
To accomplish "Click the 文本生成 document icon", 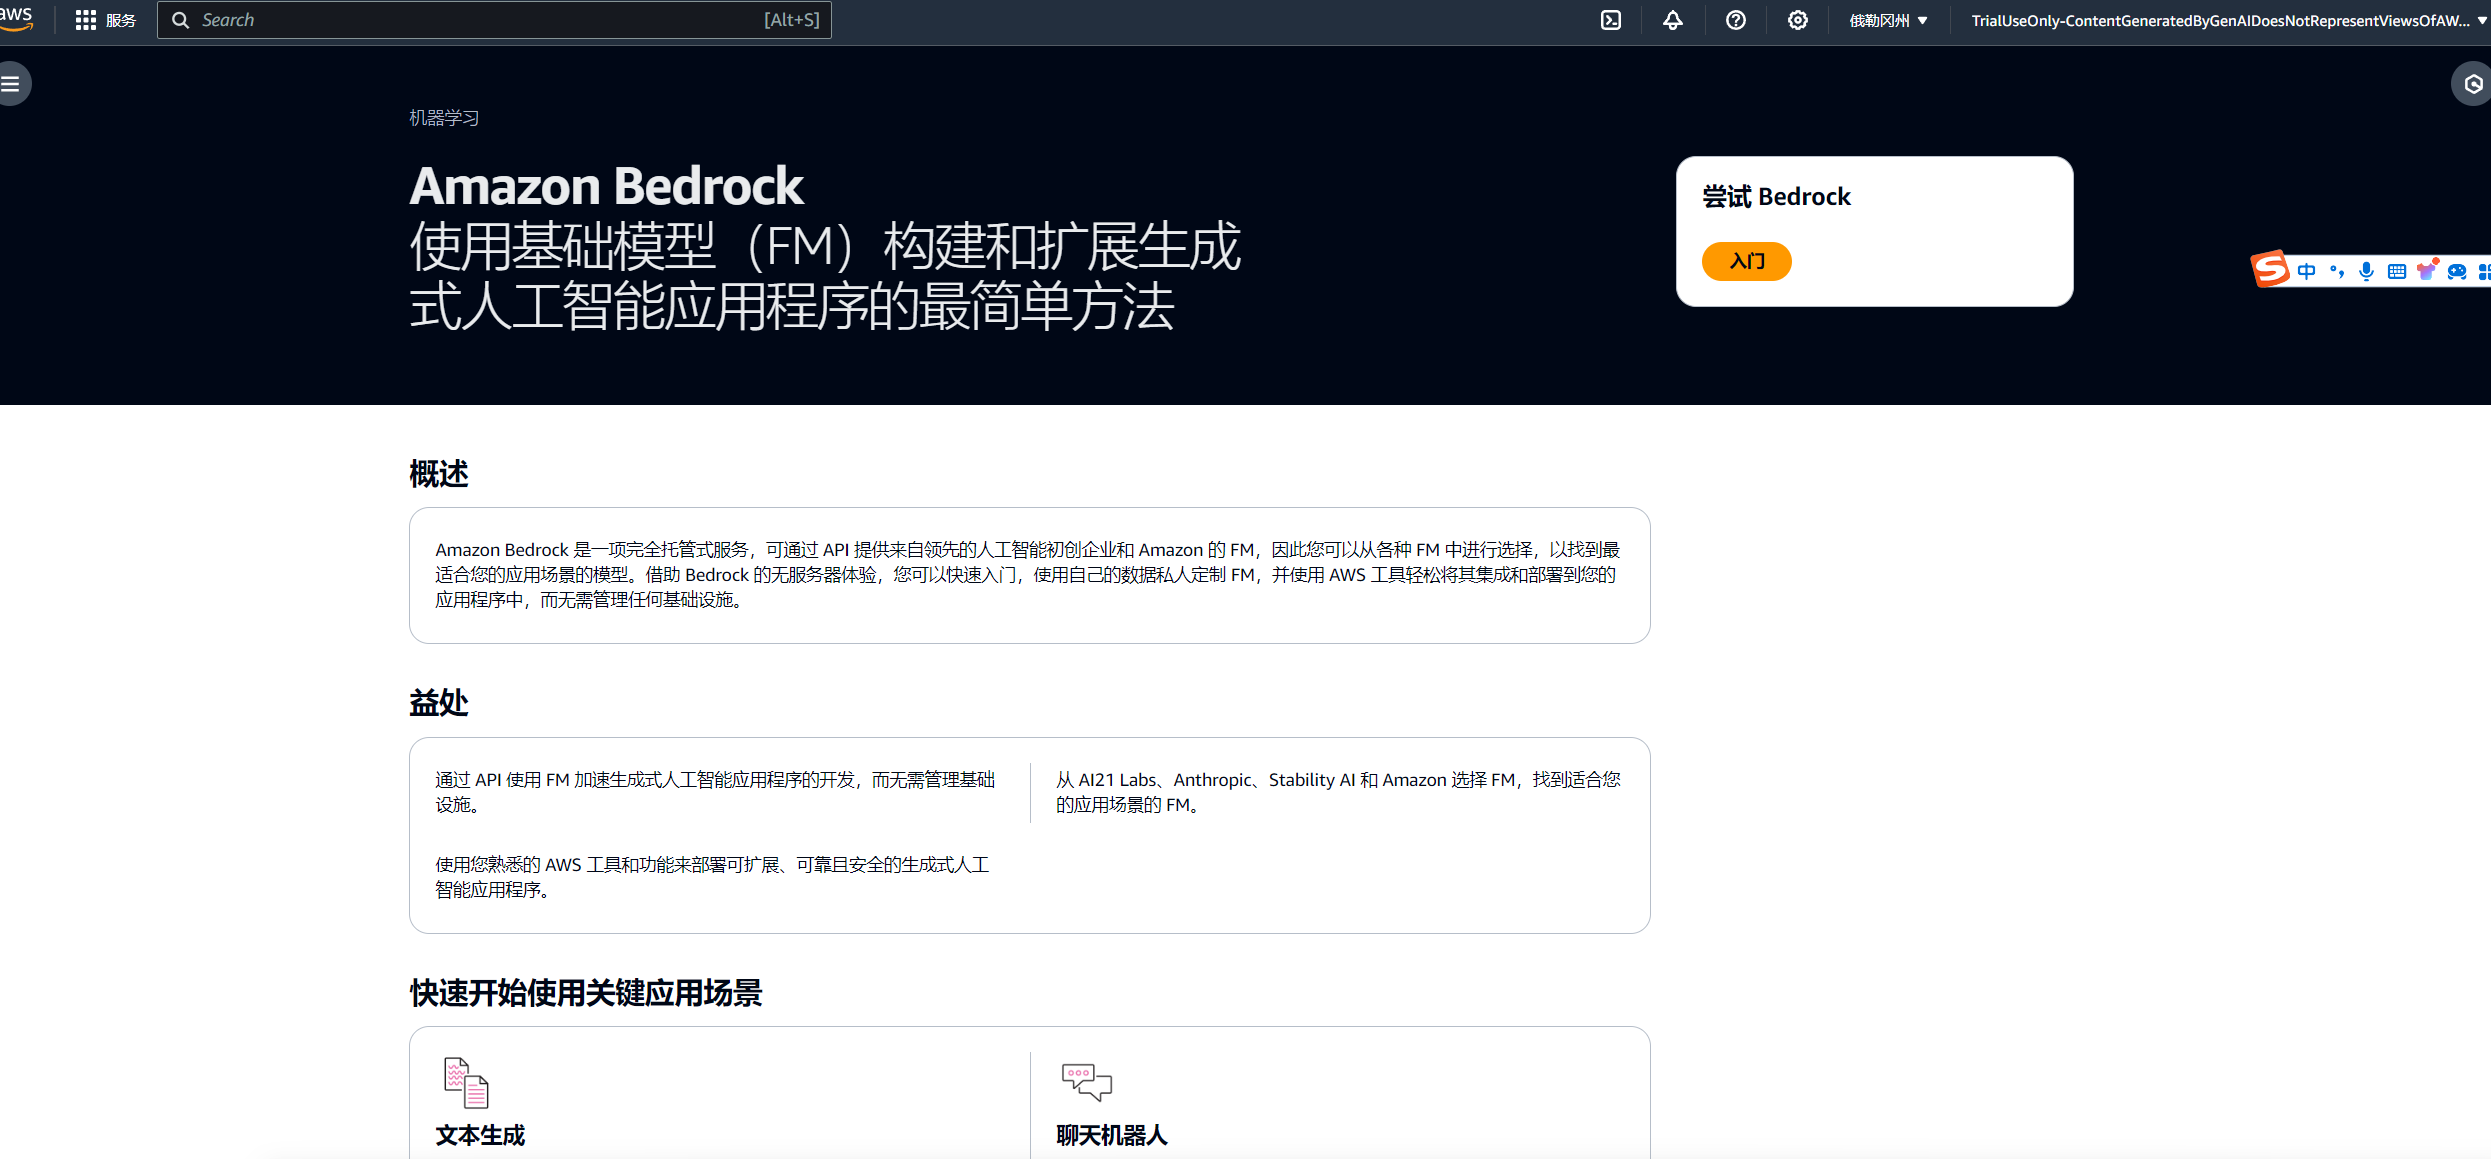I will click(x=466, y=1082).
